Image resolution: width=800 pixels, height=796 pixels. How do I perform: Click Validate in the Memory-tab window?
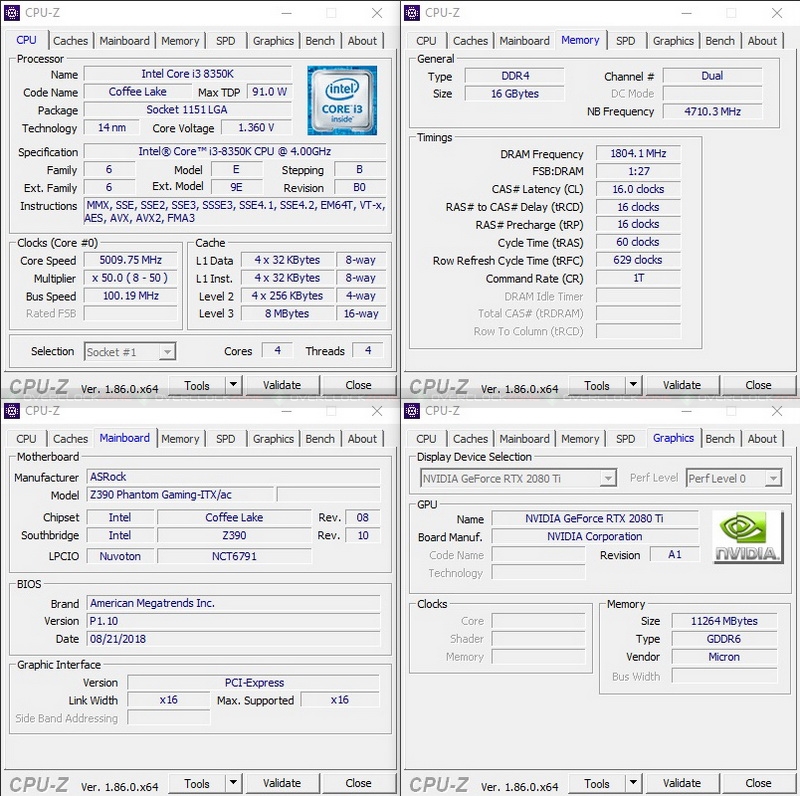pyautogui.click(x=682, y=385)
